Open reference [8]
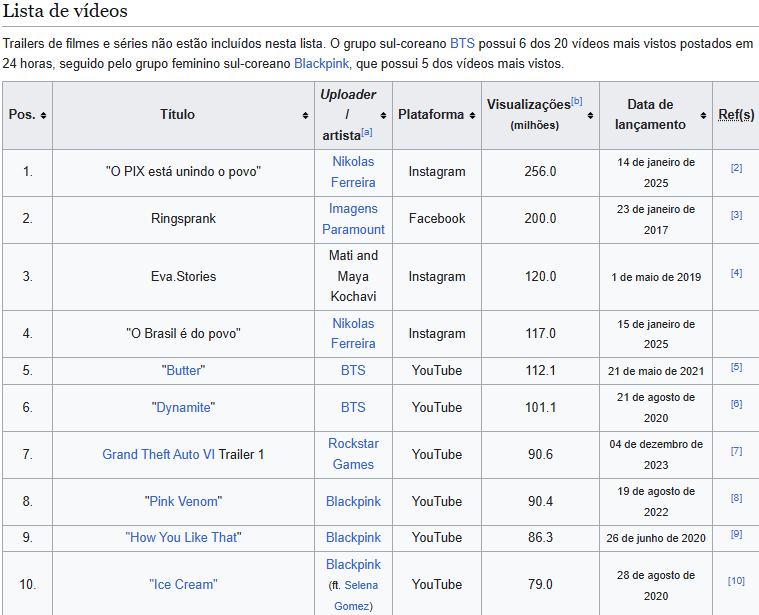Image resolution: width=759 pixels, height=615 pixels. pos(736,498)
